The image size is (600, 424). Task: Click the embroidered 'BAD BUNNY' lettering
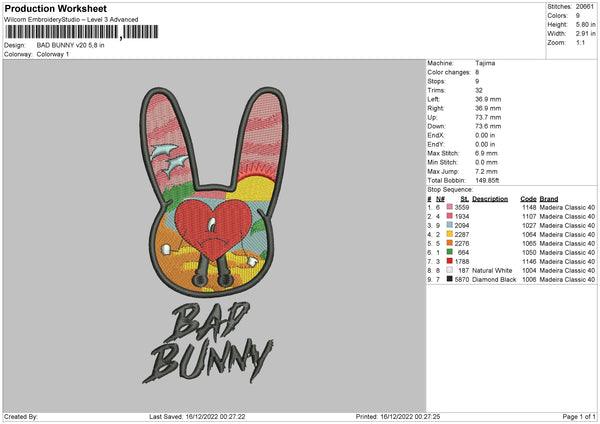[x=209, y=342]
